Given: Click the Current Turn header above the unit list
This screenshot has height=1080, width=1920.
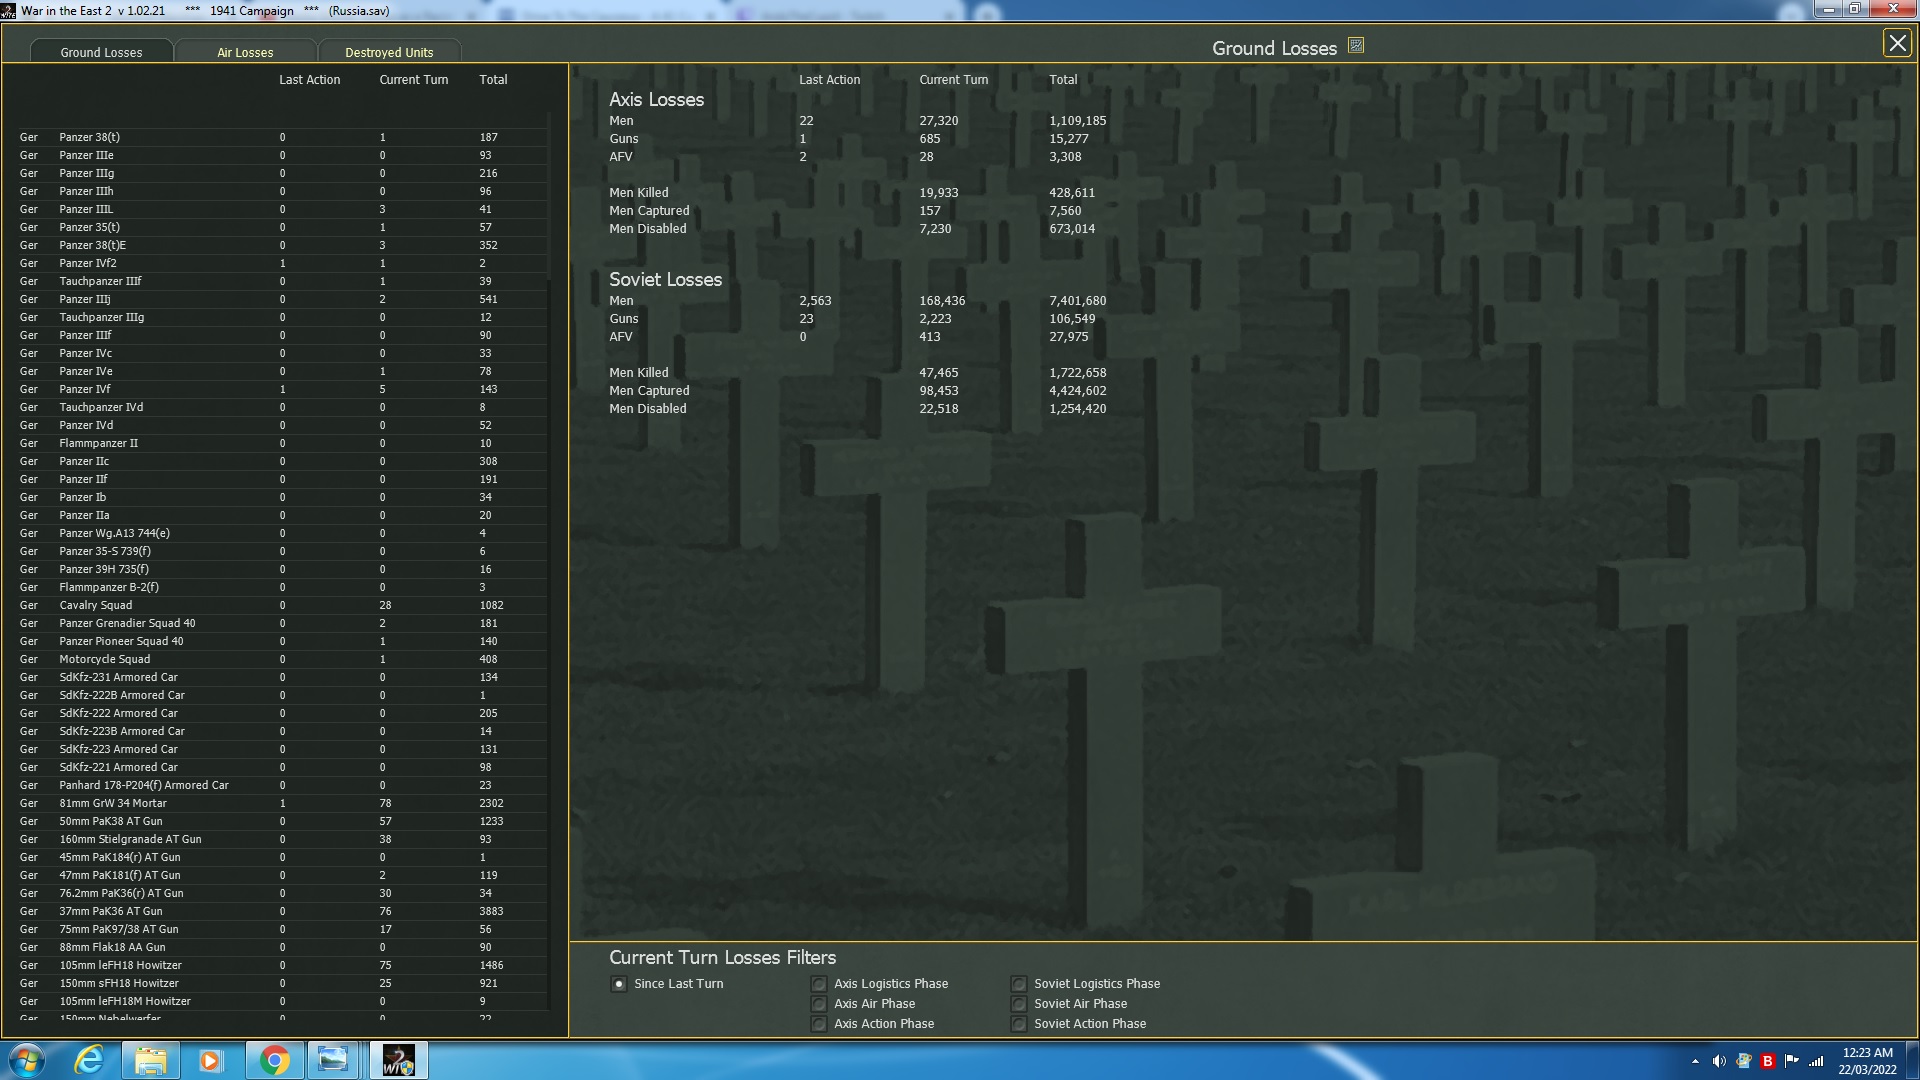Looking at the screenshot, I should [x=413, y=80].
